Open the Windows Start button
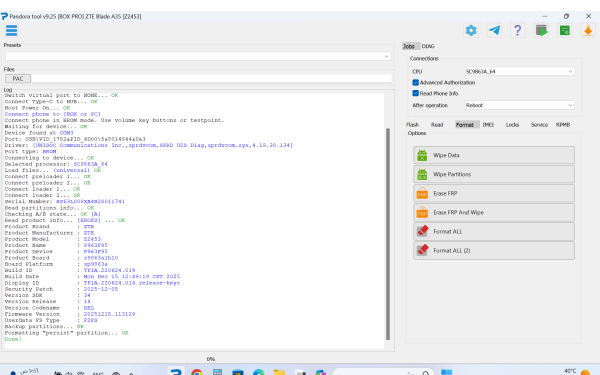The width and height of the screenshot is (600, 375). [x=447, y=372]
